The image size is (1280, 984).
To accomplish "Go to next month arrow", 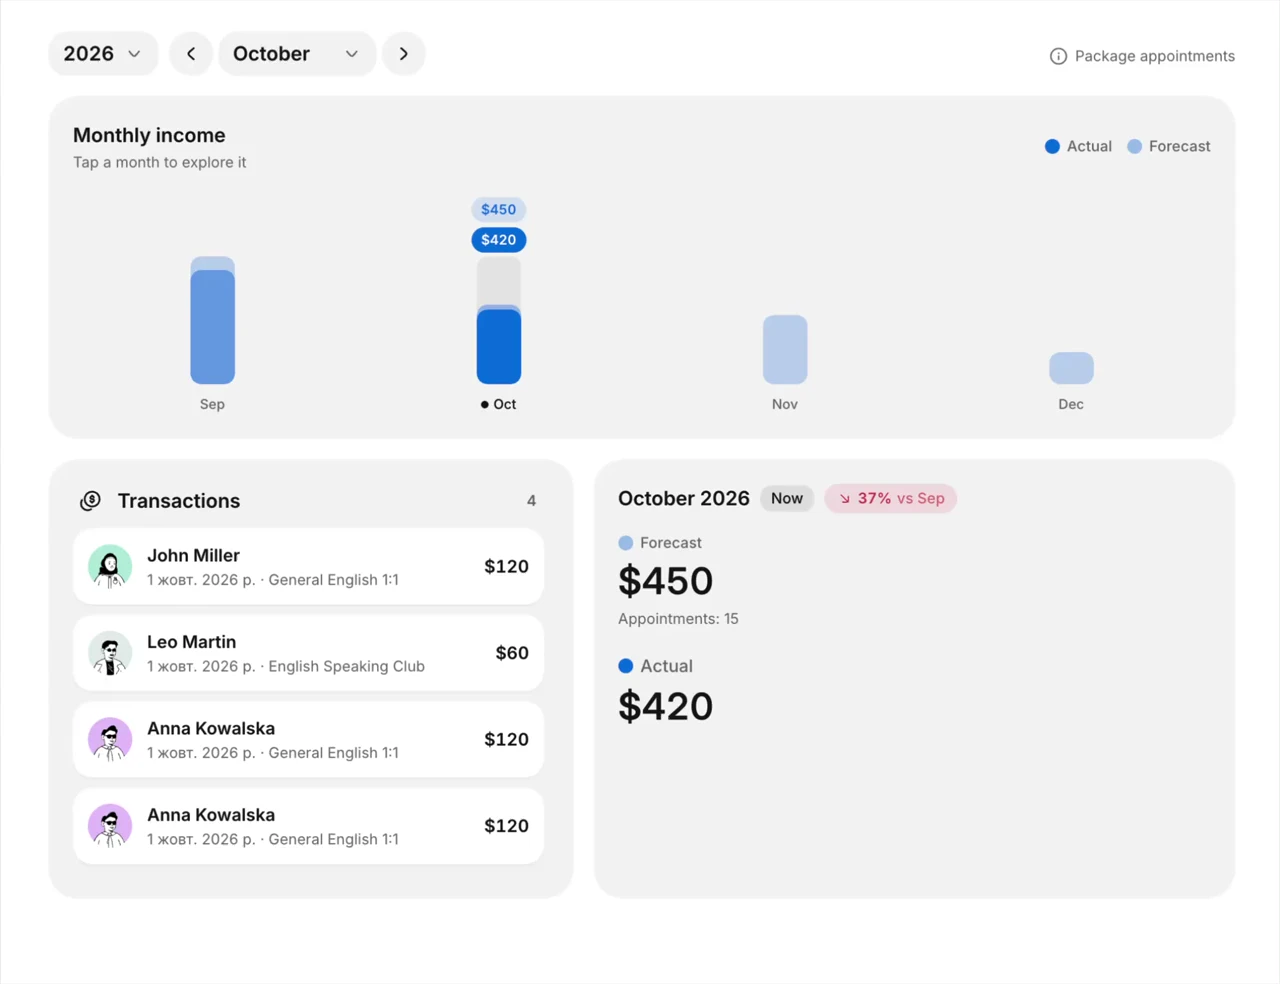I will tap(404, 54).
